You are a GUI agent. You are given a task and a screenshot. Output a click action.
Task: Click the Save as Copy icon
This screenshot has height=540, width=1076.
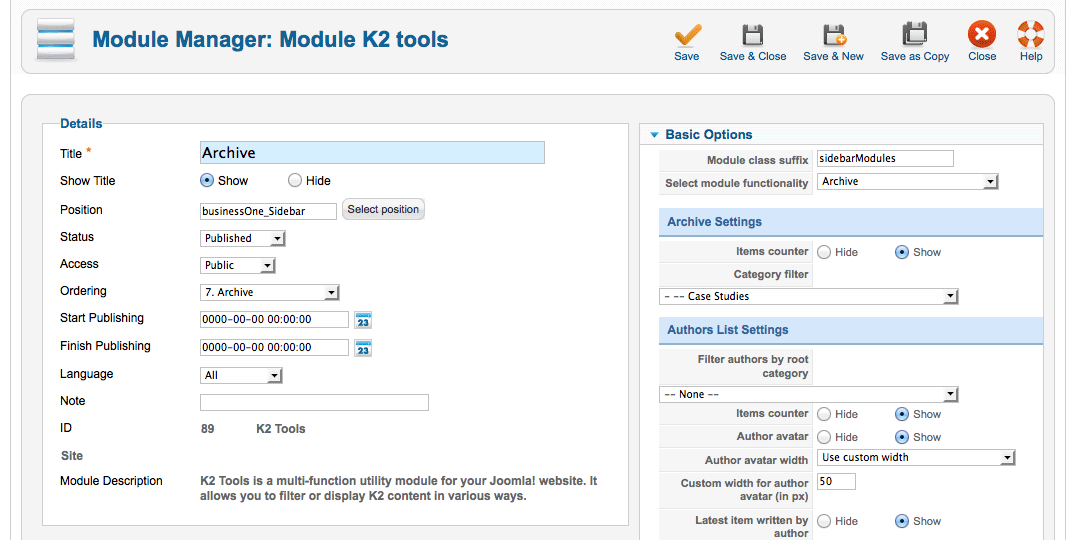tap(915, 35)
